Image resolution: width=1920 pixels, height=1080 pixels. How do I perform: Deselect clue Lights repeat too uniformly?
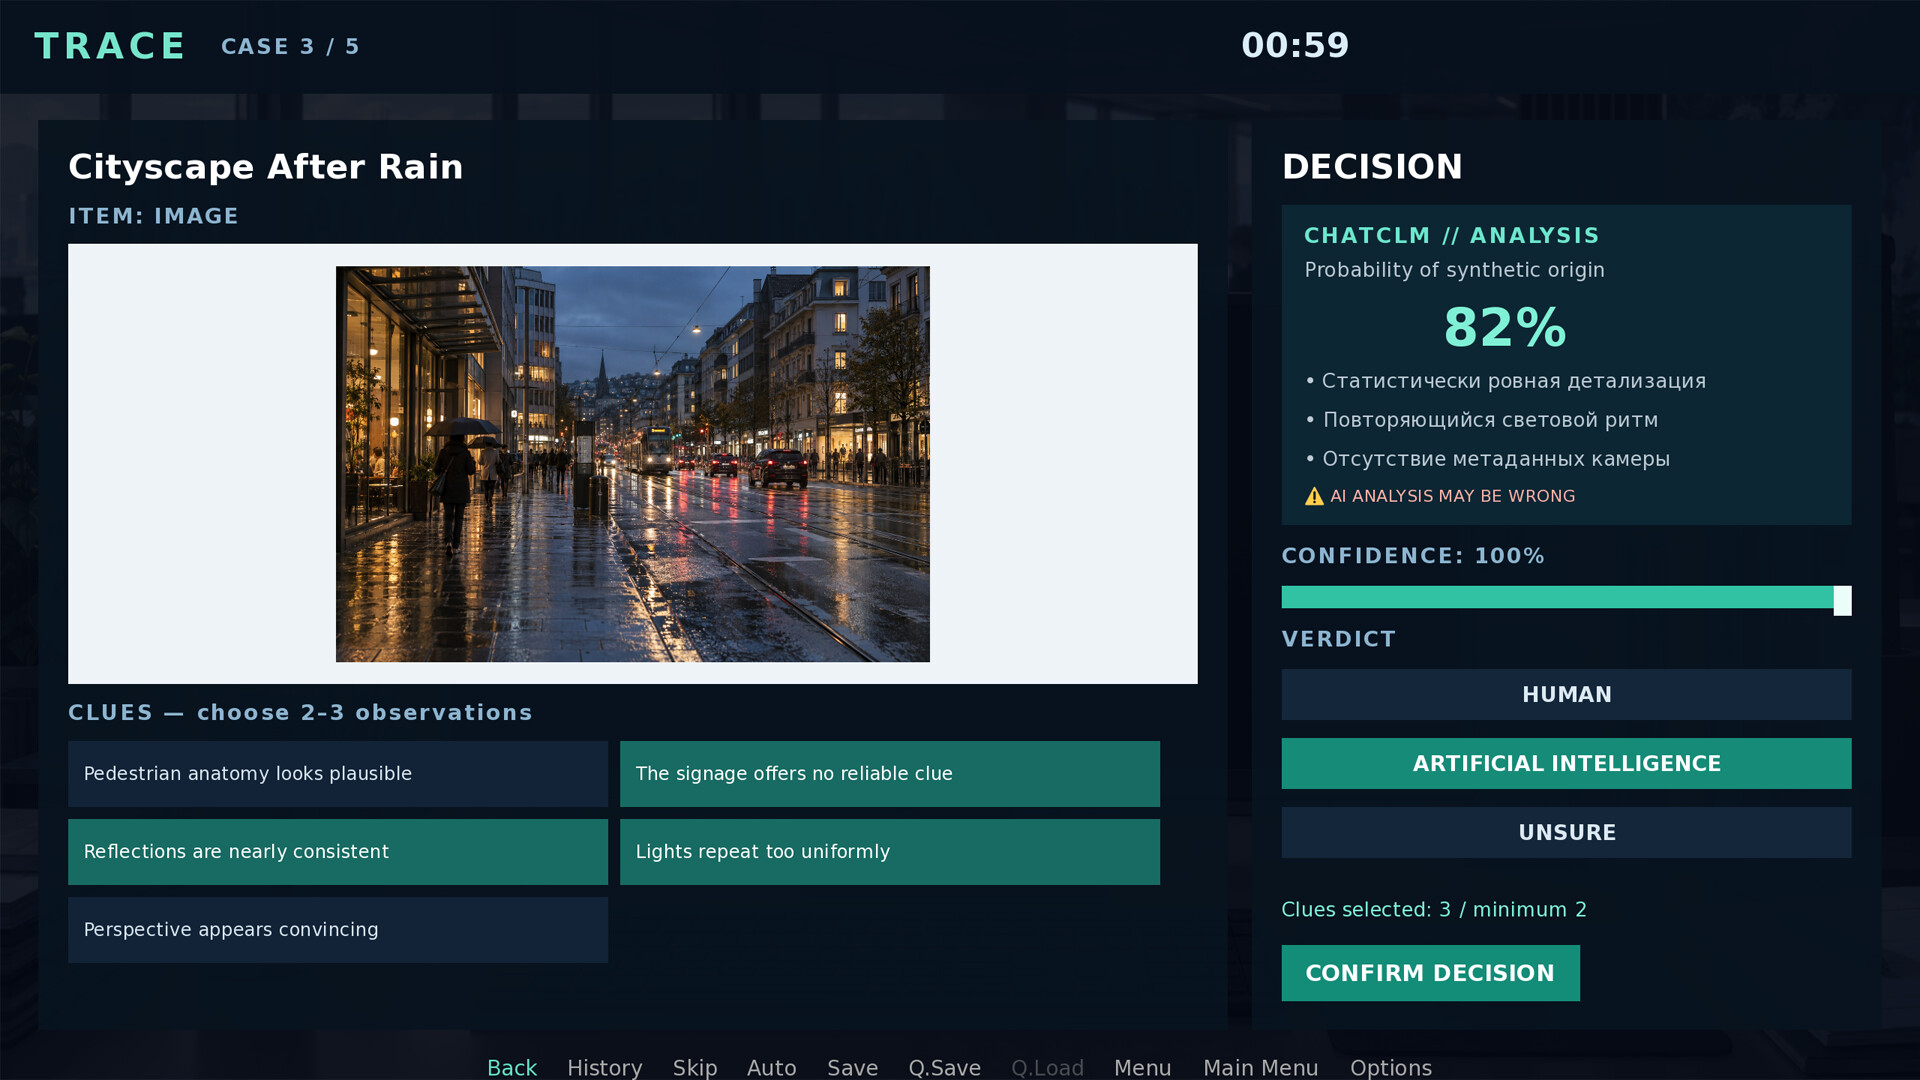pos(890,852)
